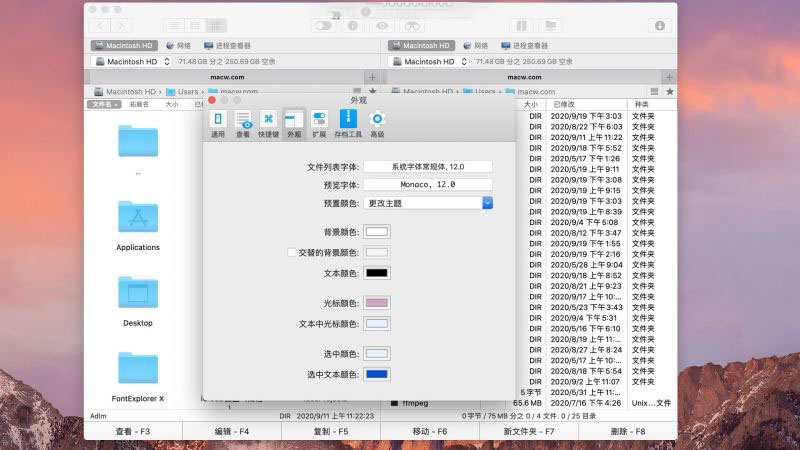Select the left panel macw.com tab

[x=228, y=77]
